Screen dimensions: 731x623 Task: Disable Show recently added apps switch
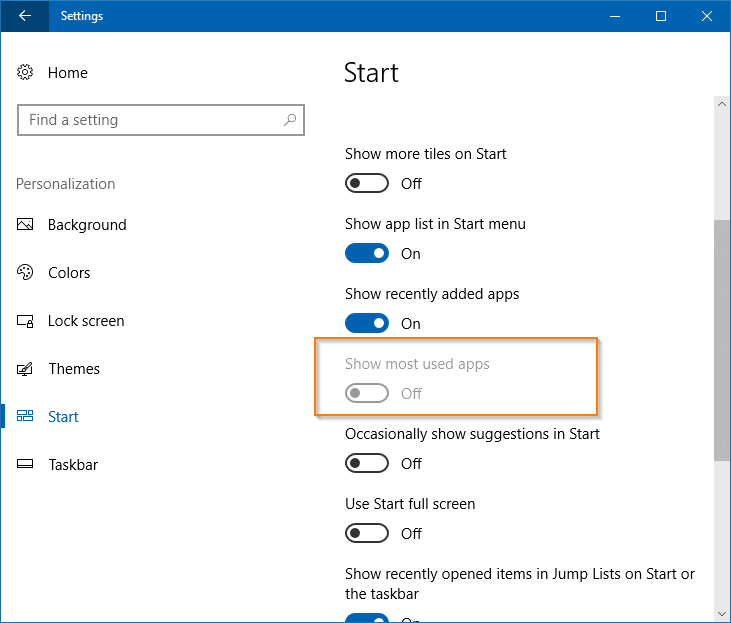(x=367, y=323)
